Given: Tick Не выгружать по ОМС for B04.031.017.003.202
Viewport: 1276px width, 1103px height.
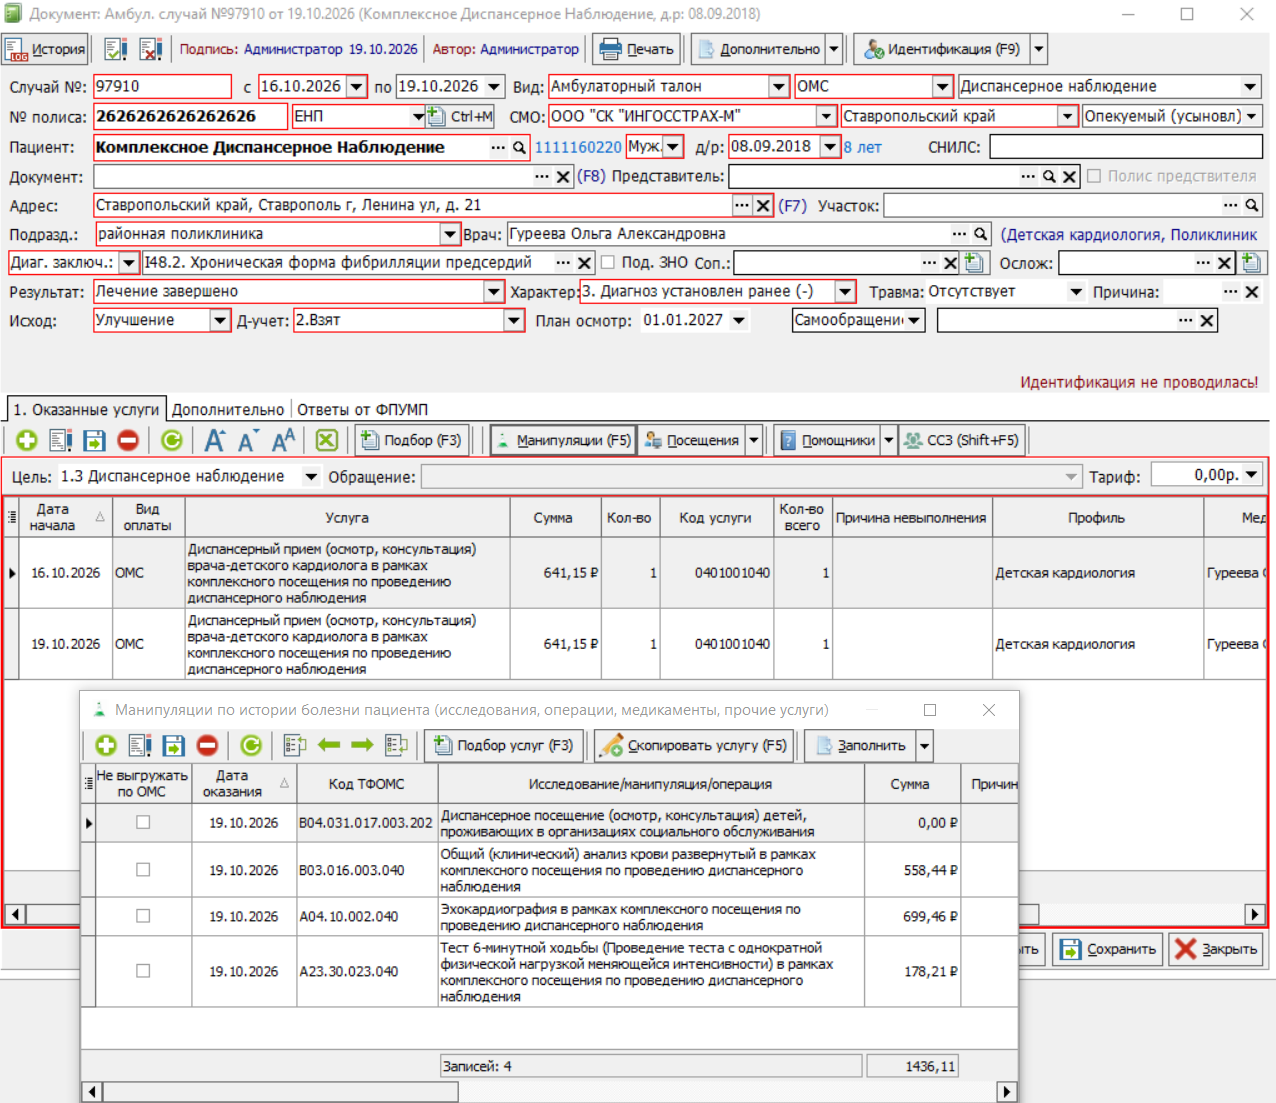Looking at the screenshot, I should [143, 822].
